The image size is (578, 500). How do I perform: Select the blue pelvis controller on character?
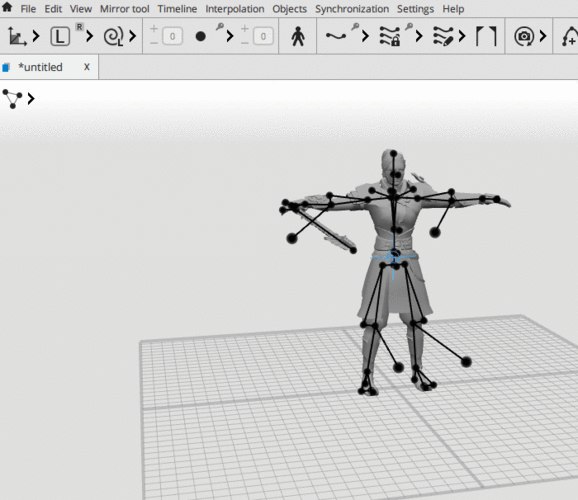point(393,257)
